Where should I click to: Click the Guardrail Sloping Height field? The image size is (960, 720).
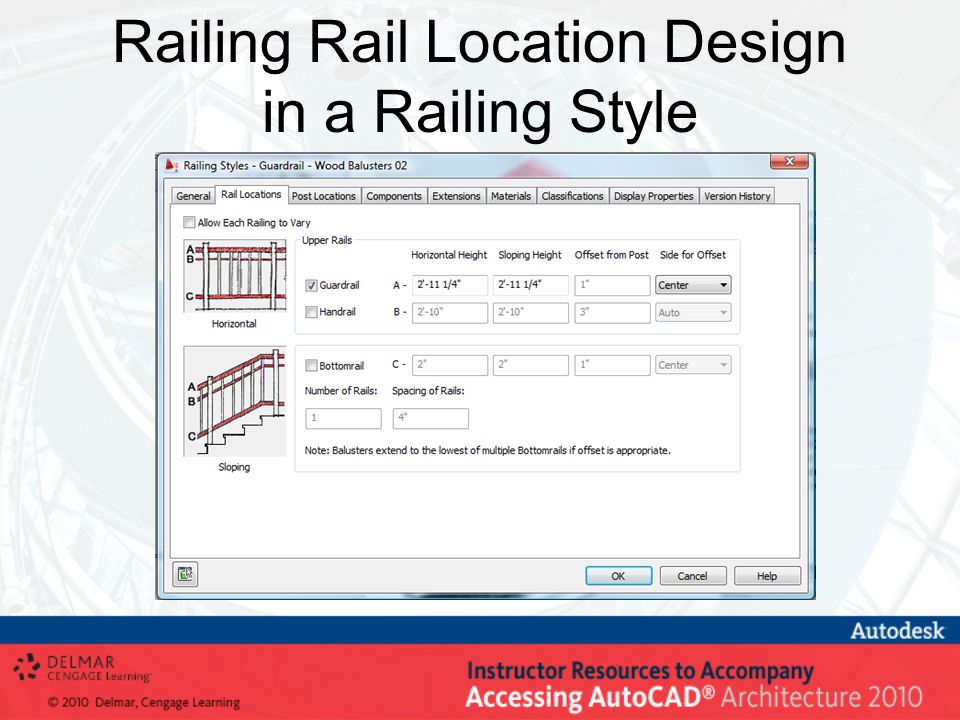(x=531, y=285)
